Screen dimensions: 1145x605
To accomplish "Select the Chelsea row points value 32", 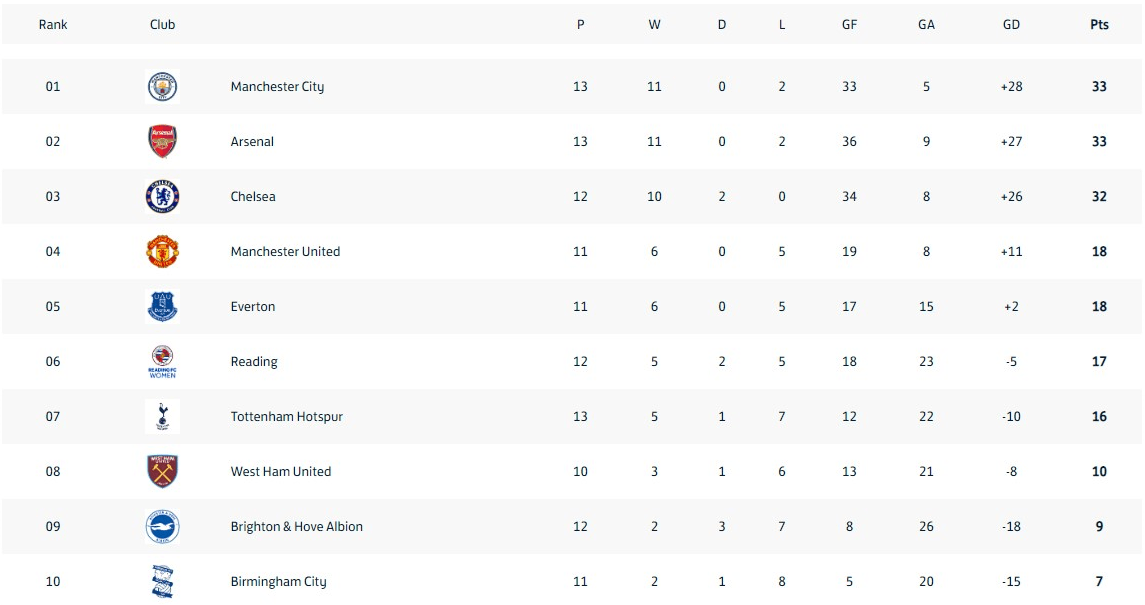I will tap(1099, 196).
